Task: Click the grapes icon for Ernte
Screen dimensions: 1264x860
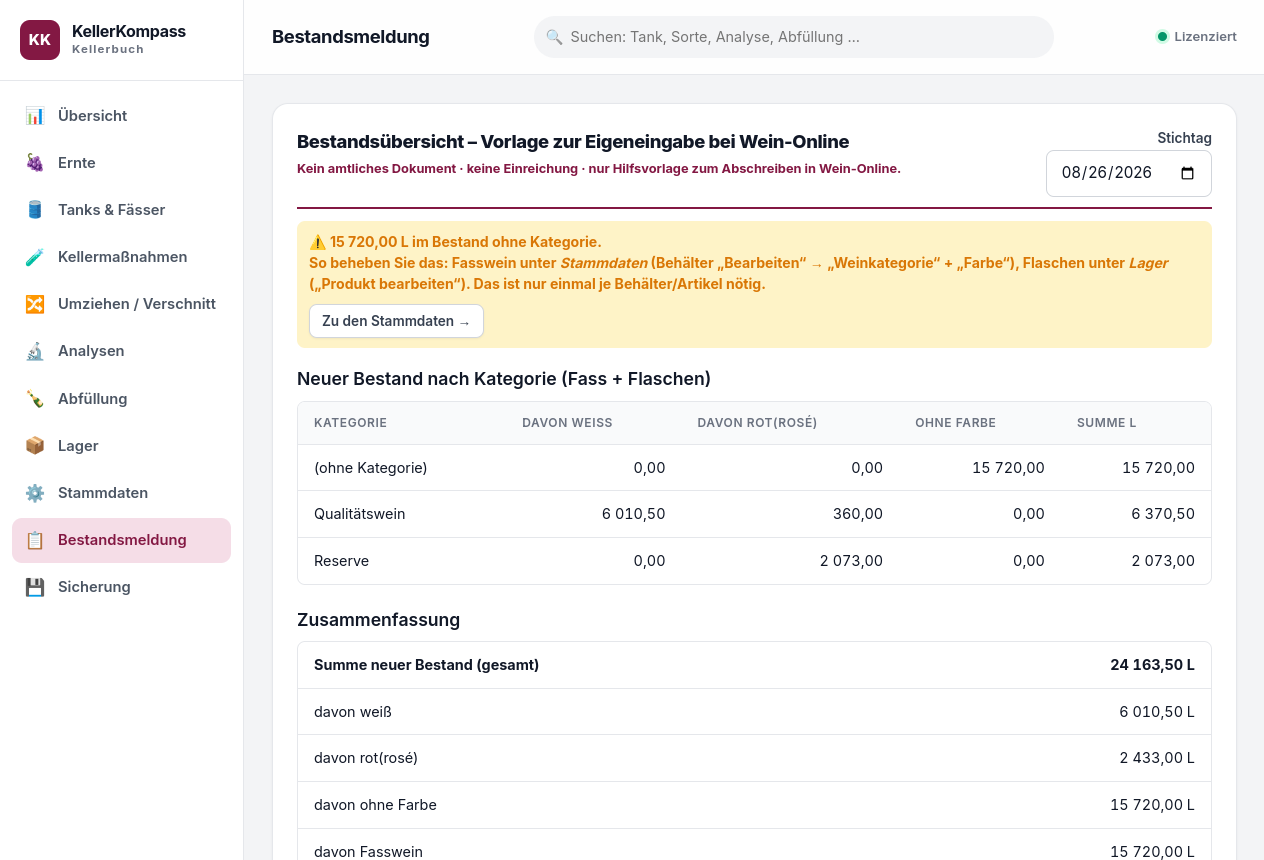Action: click(x=35, y=163)
